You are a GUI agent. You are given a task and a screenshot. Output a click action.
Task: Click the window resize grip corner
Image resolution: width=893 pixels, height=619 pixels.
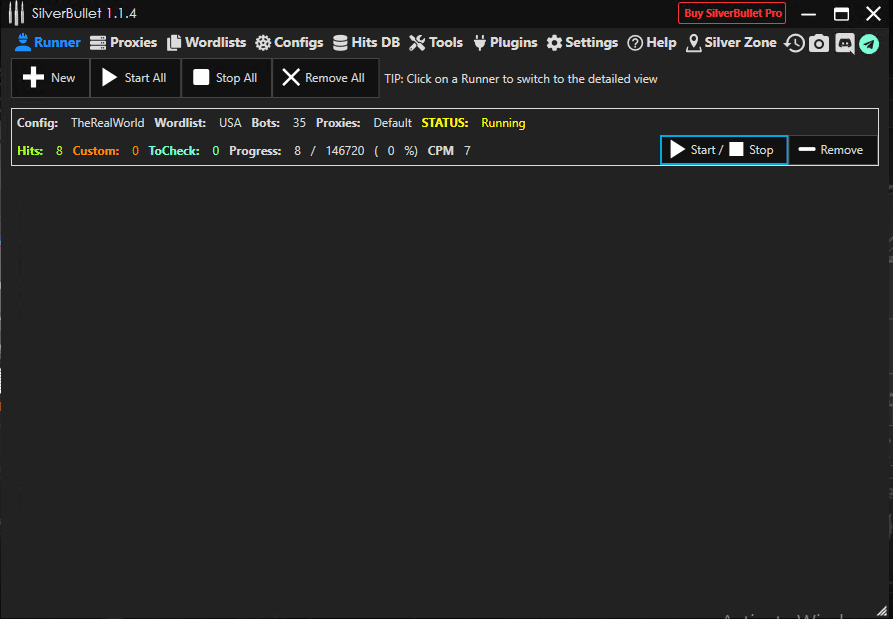pos(882,610)
